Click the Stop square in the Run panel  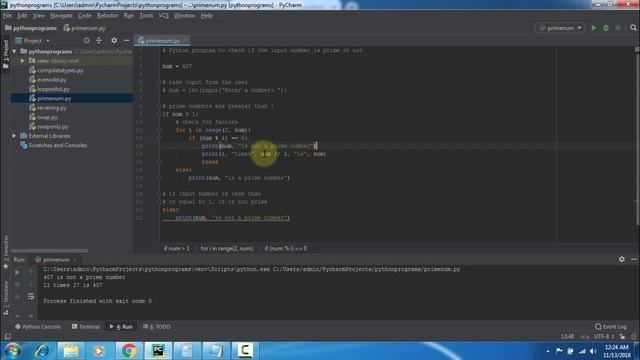pos(18,284)
